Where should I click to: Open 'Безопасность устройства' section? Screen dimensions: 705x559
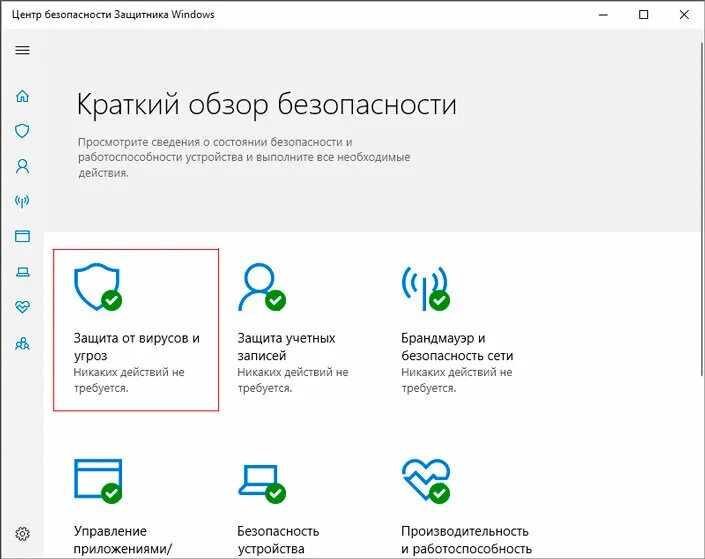click(278, 540)
